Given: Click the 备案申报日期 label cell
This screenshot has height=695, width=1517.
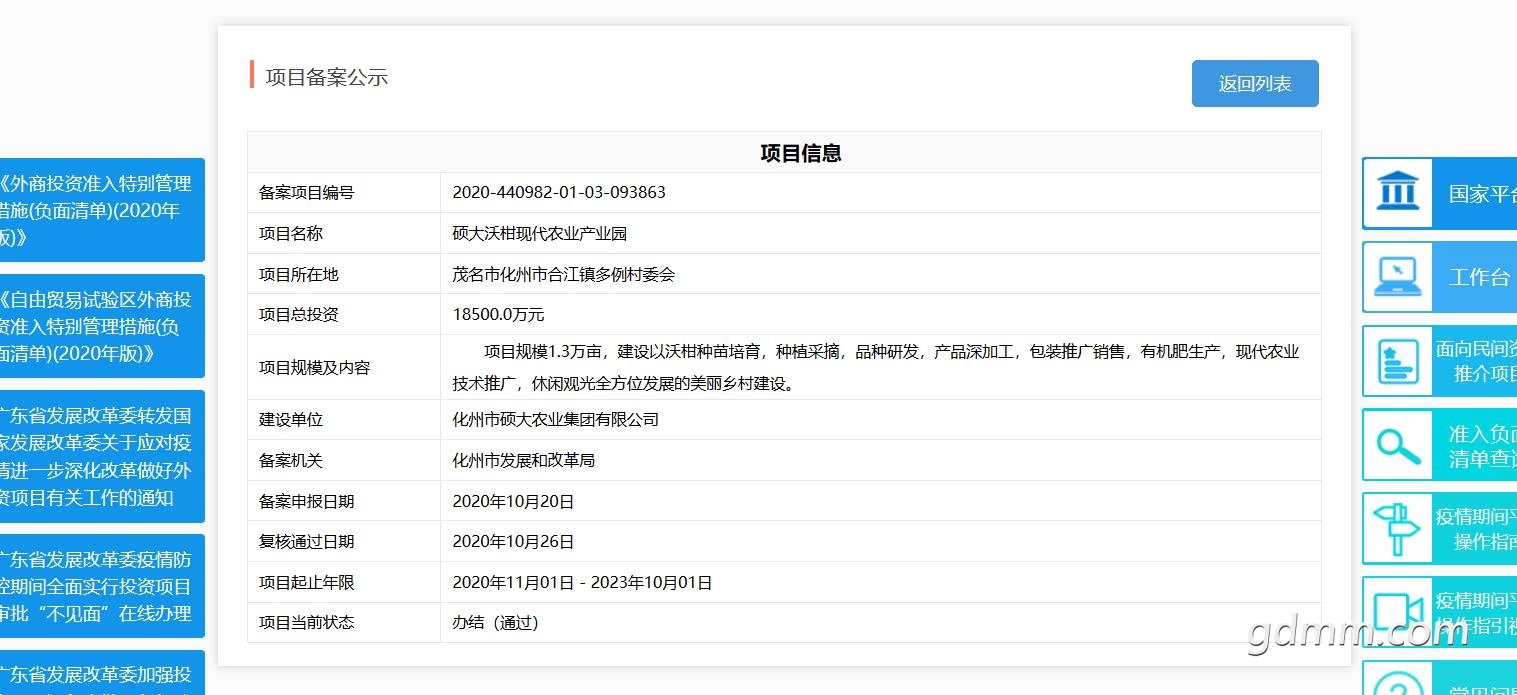Looking at the screenshot, I should pos(344,501).
